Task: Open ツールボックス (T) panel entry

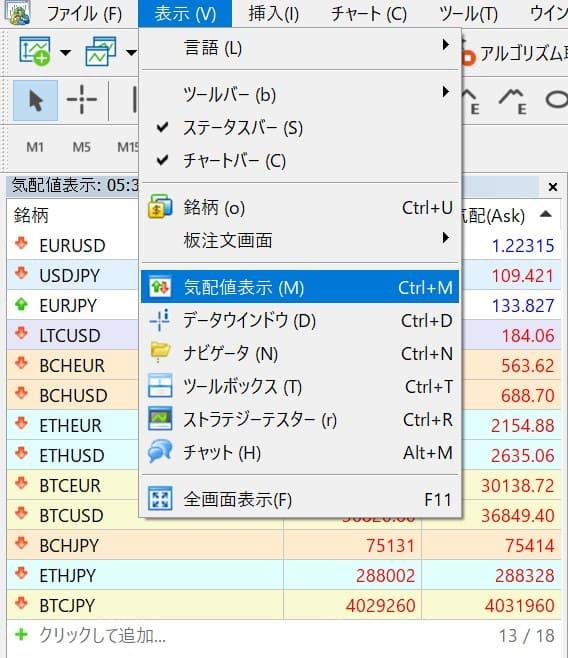Action: point(300,386)
